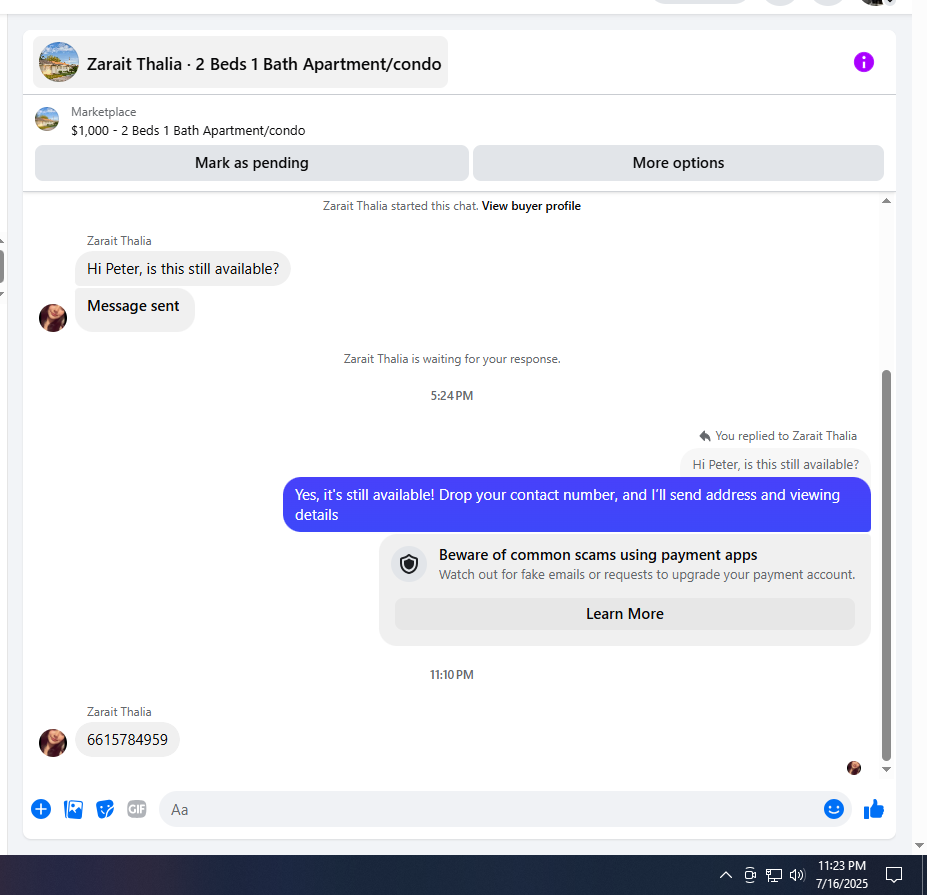Choose a sticker icon
Screen dimensions: 927x895
(x=105, y=809)
